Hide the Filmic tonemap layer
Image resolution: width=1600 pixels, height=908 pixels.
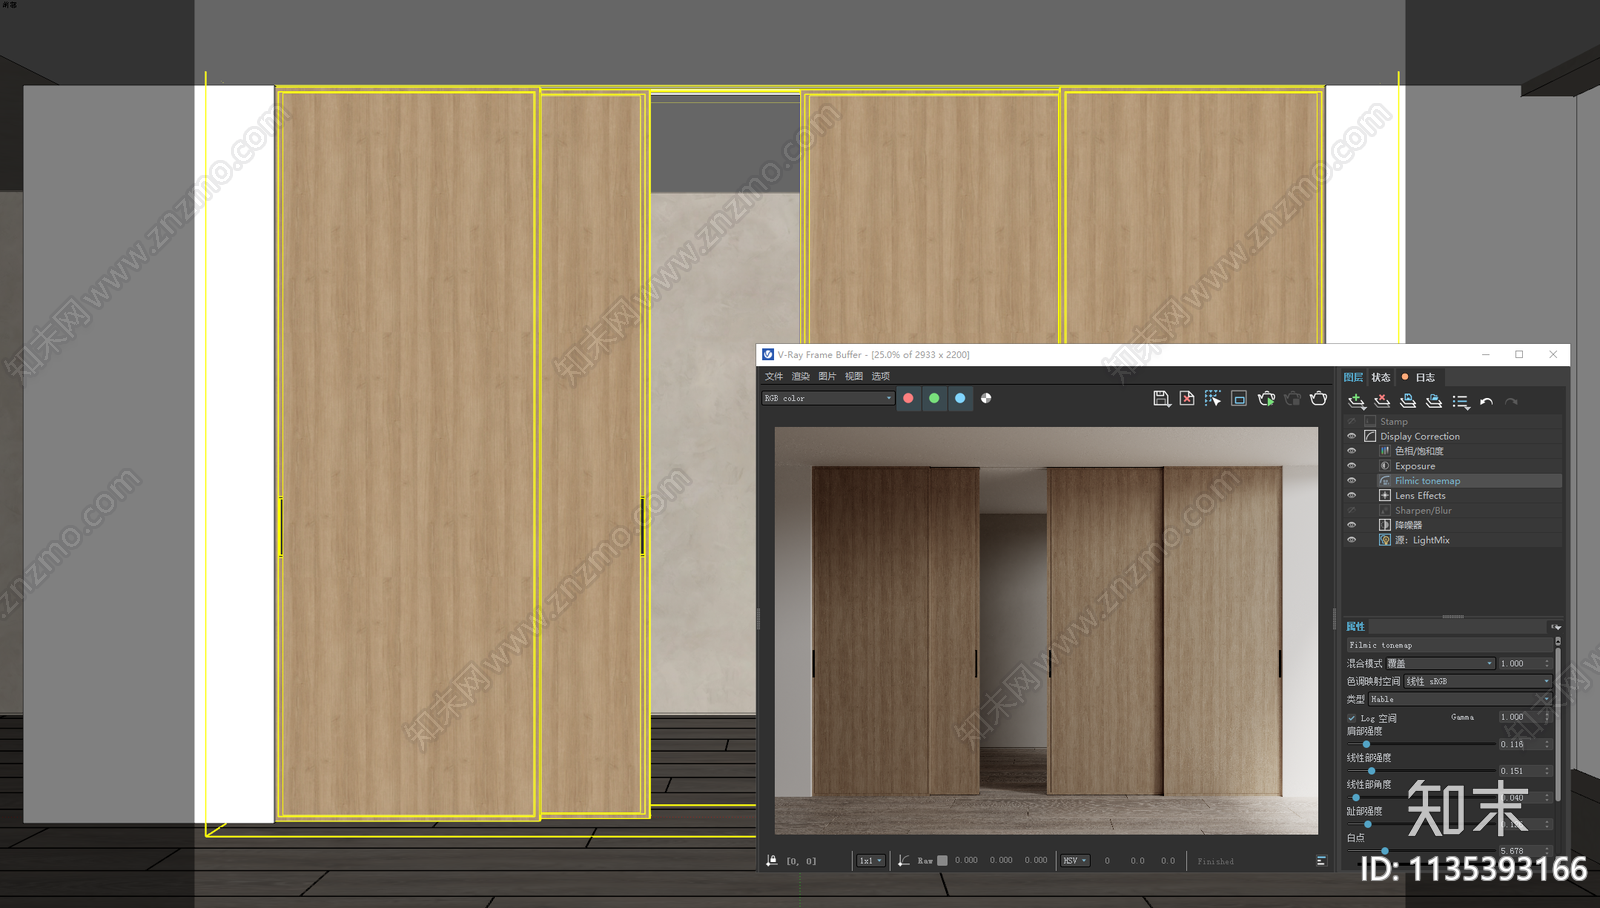click(1352, 481)
